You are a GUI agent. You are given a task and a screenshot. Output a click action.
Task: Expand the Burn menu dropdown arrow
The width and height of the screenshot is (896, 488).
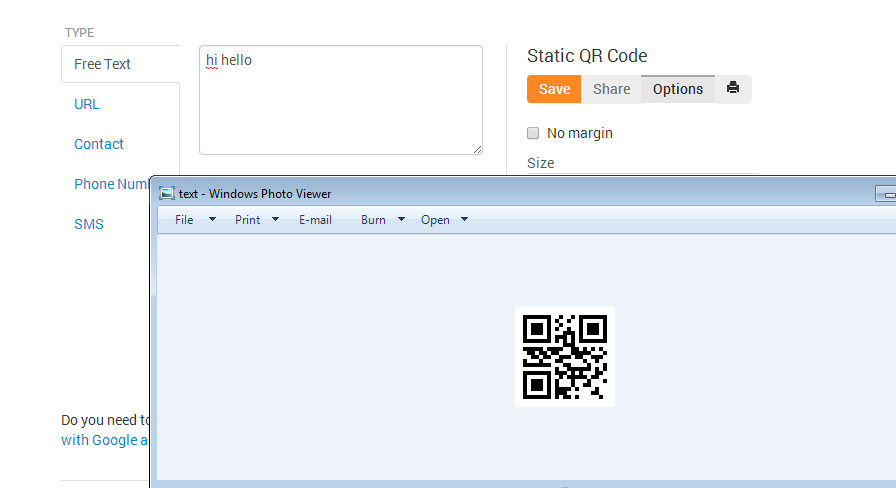(401, 219)
